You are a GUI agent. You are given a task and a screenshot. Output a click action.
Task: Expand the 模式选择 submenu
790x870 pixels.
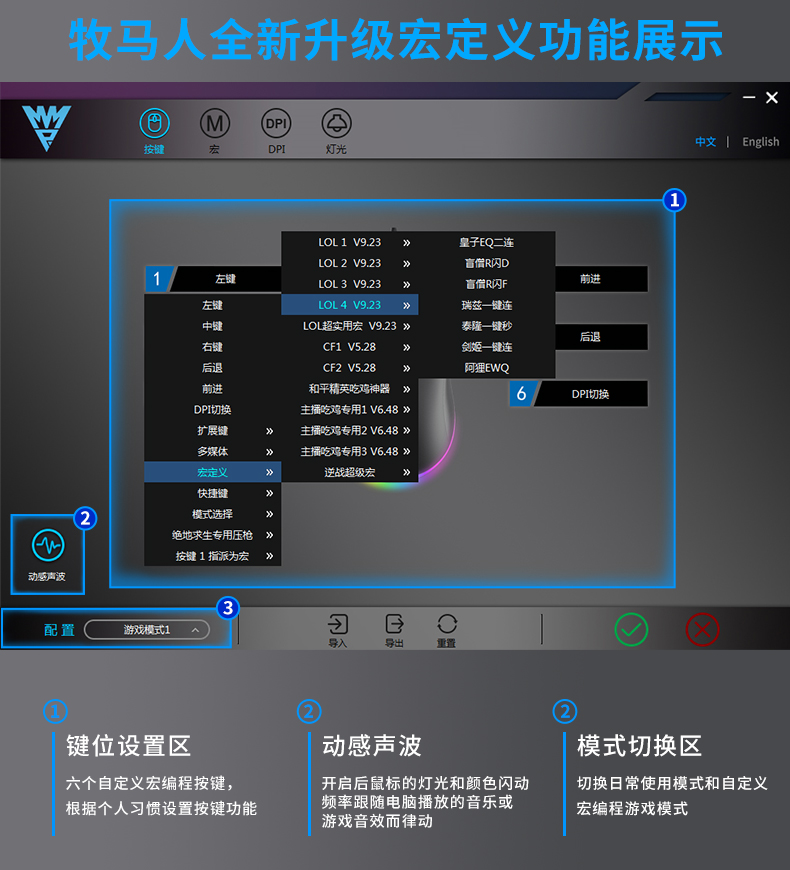(212, 514)
